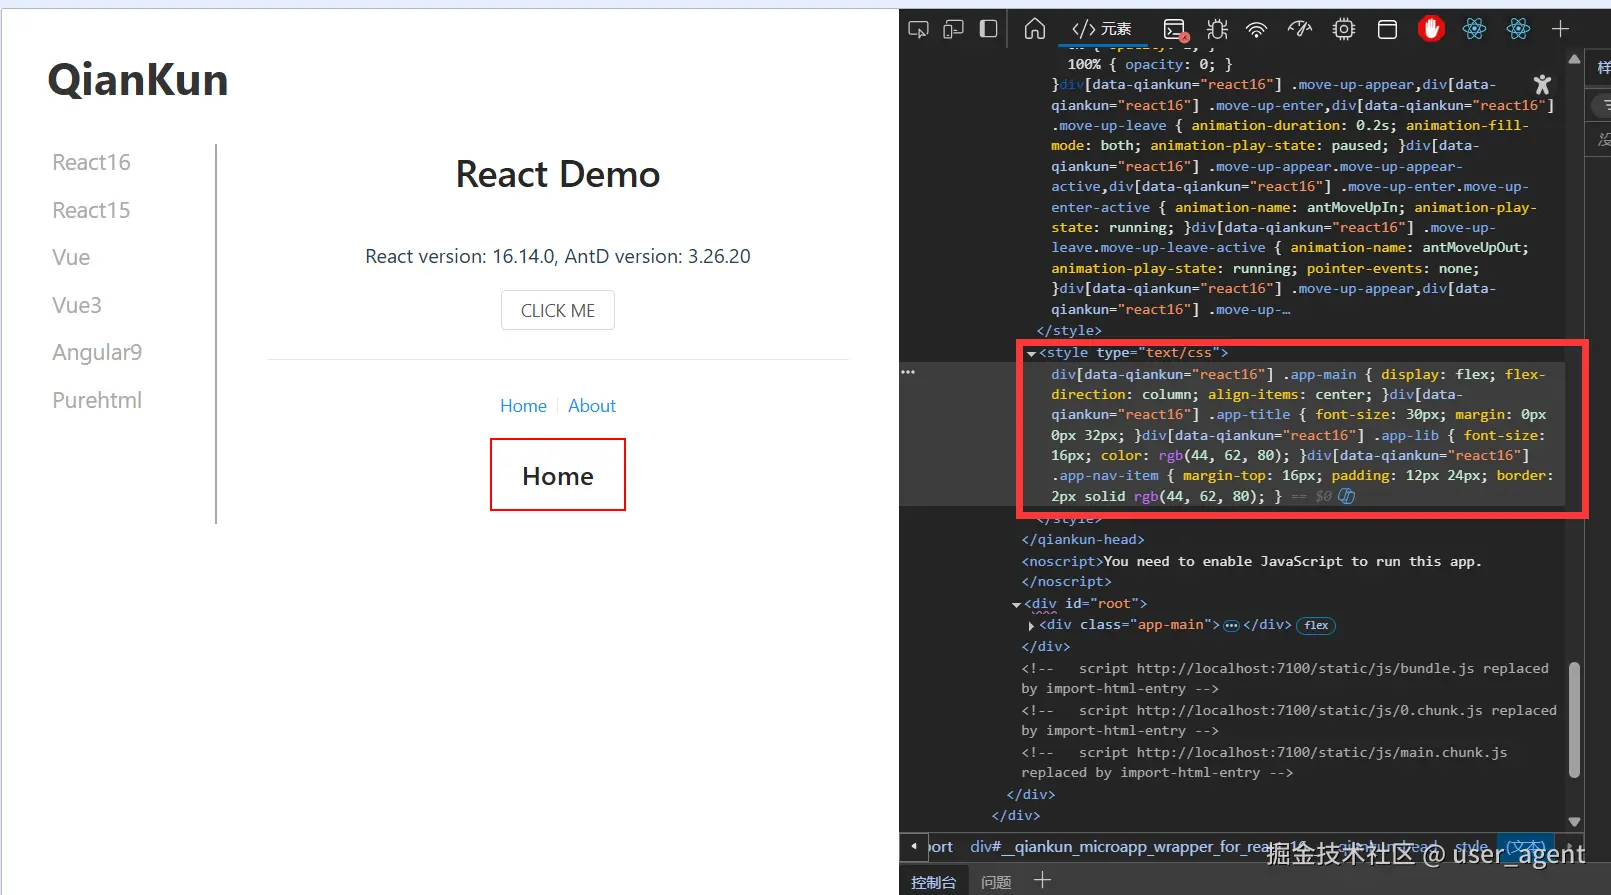The image size is (1611, 895).
Task: Open Angular9 in the sidebar menu
Action: 97,352
